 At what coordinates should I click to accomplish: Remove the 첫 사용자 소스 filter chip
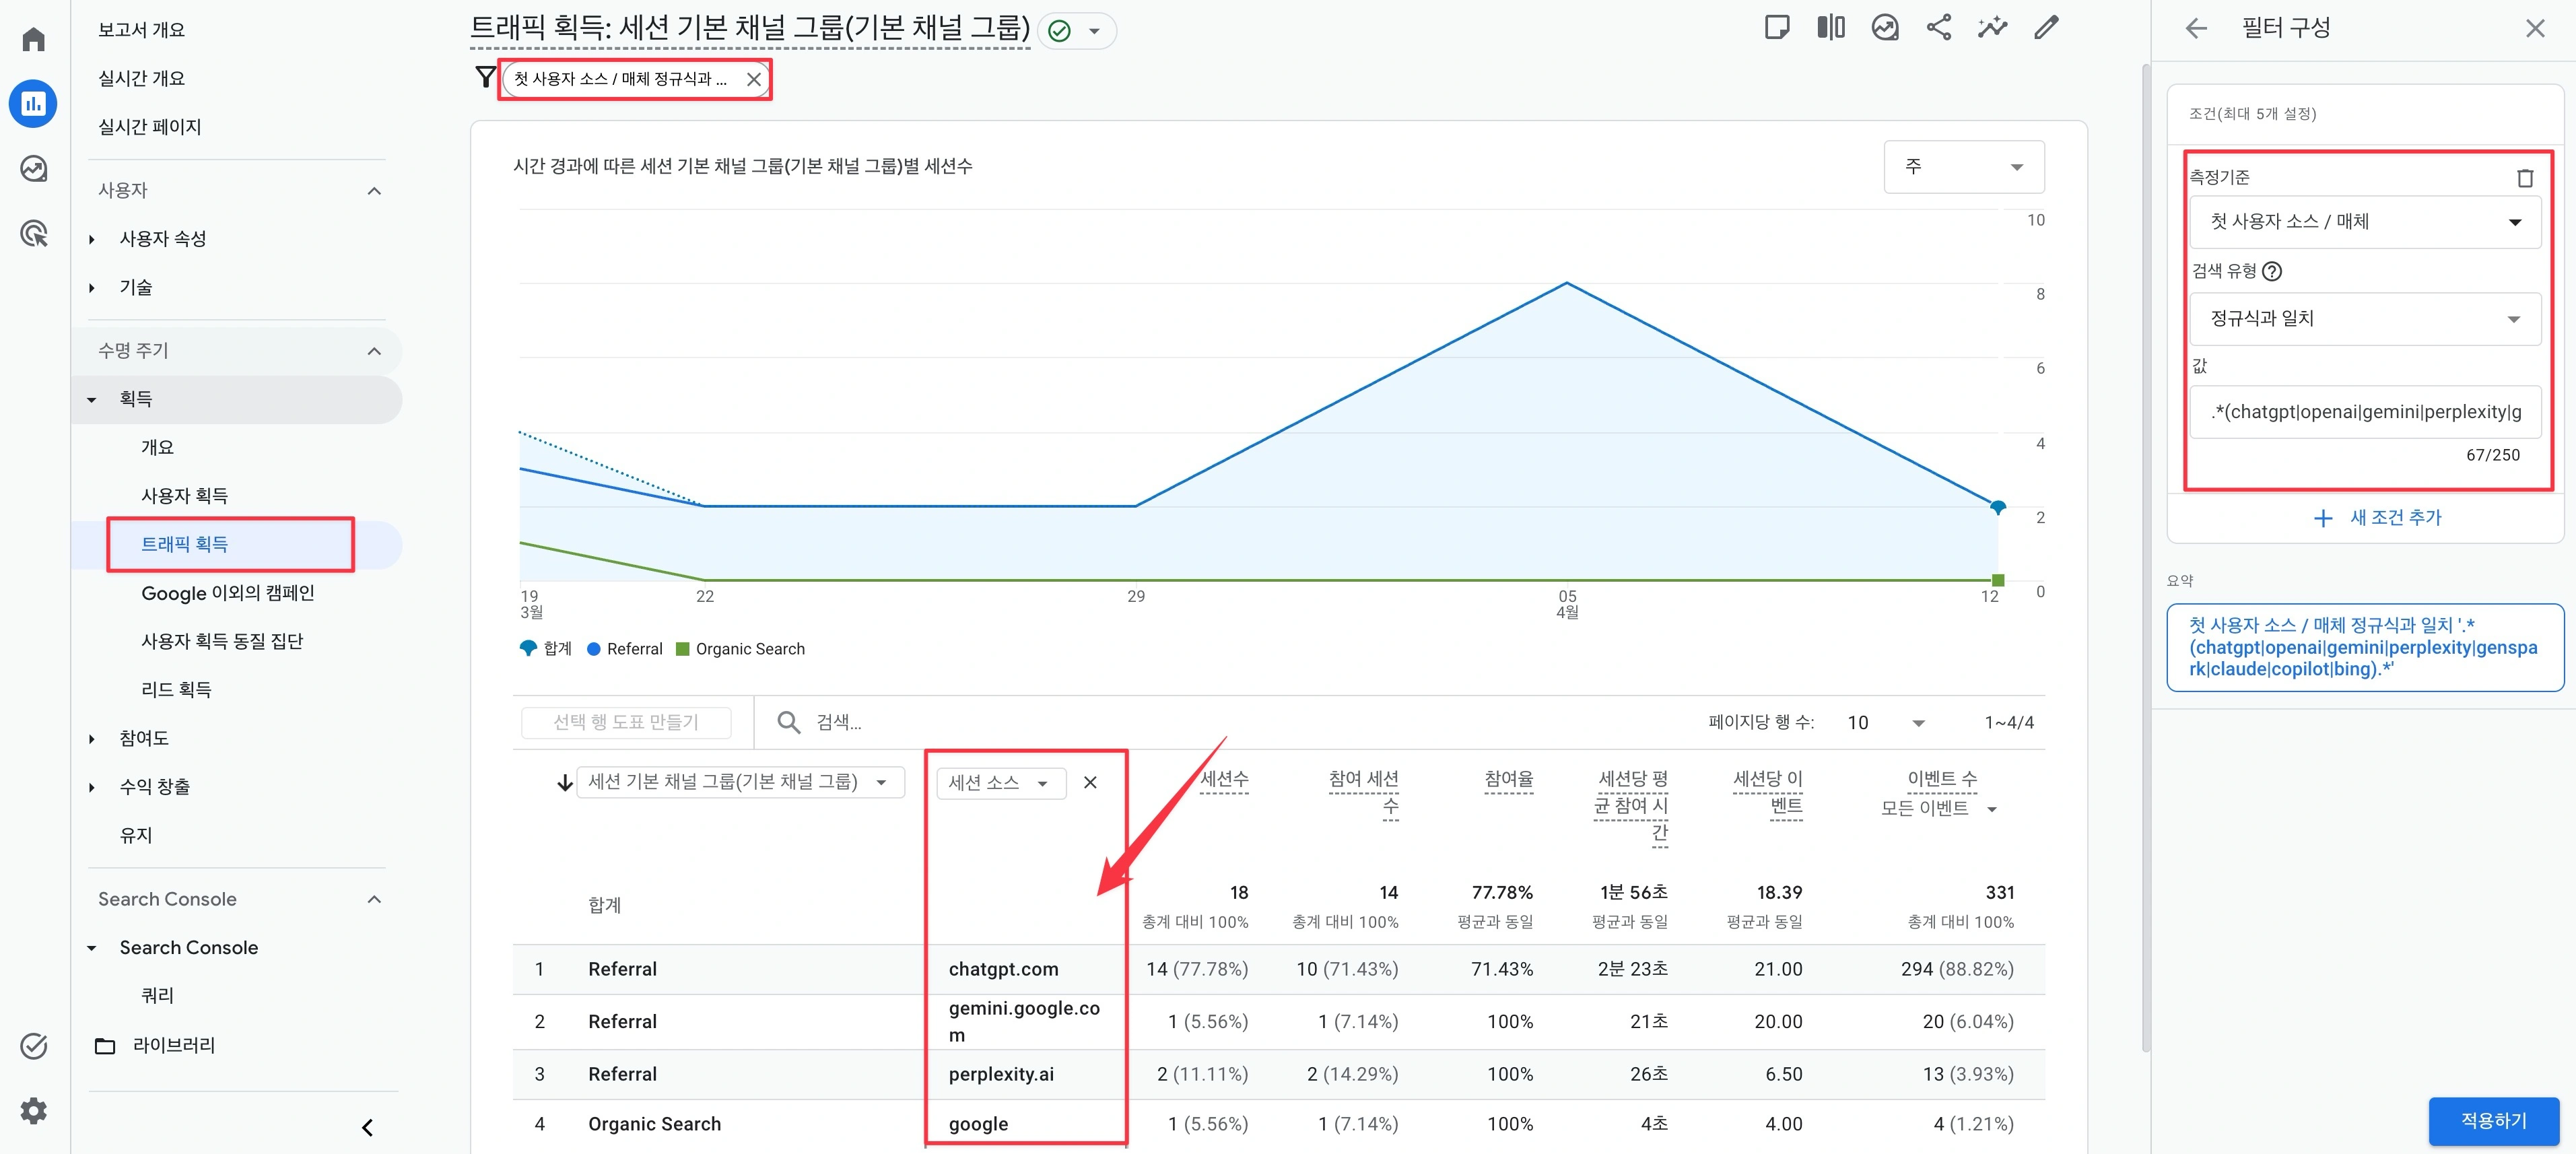tap(754, 79)
